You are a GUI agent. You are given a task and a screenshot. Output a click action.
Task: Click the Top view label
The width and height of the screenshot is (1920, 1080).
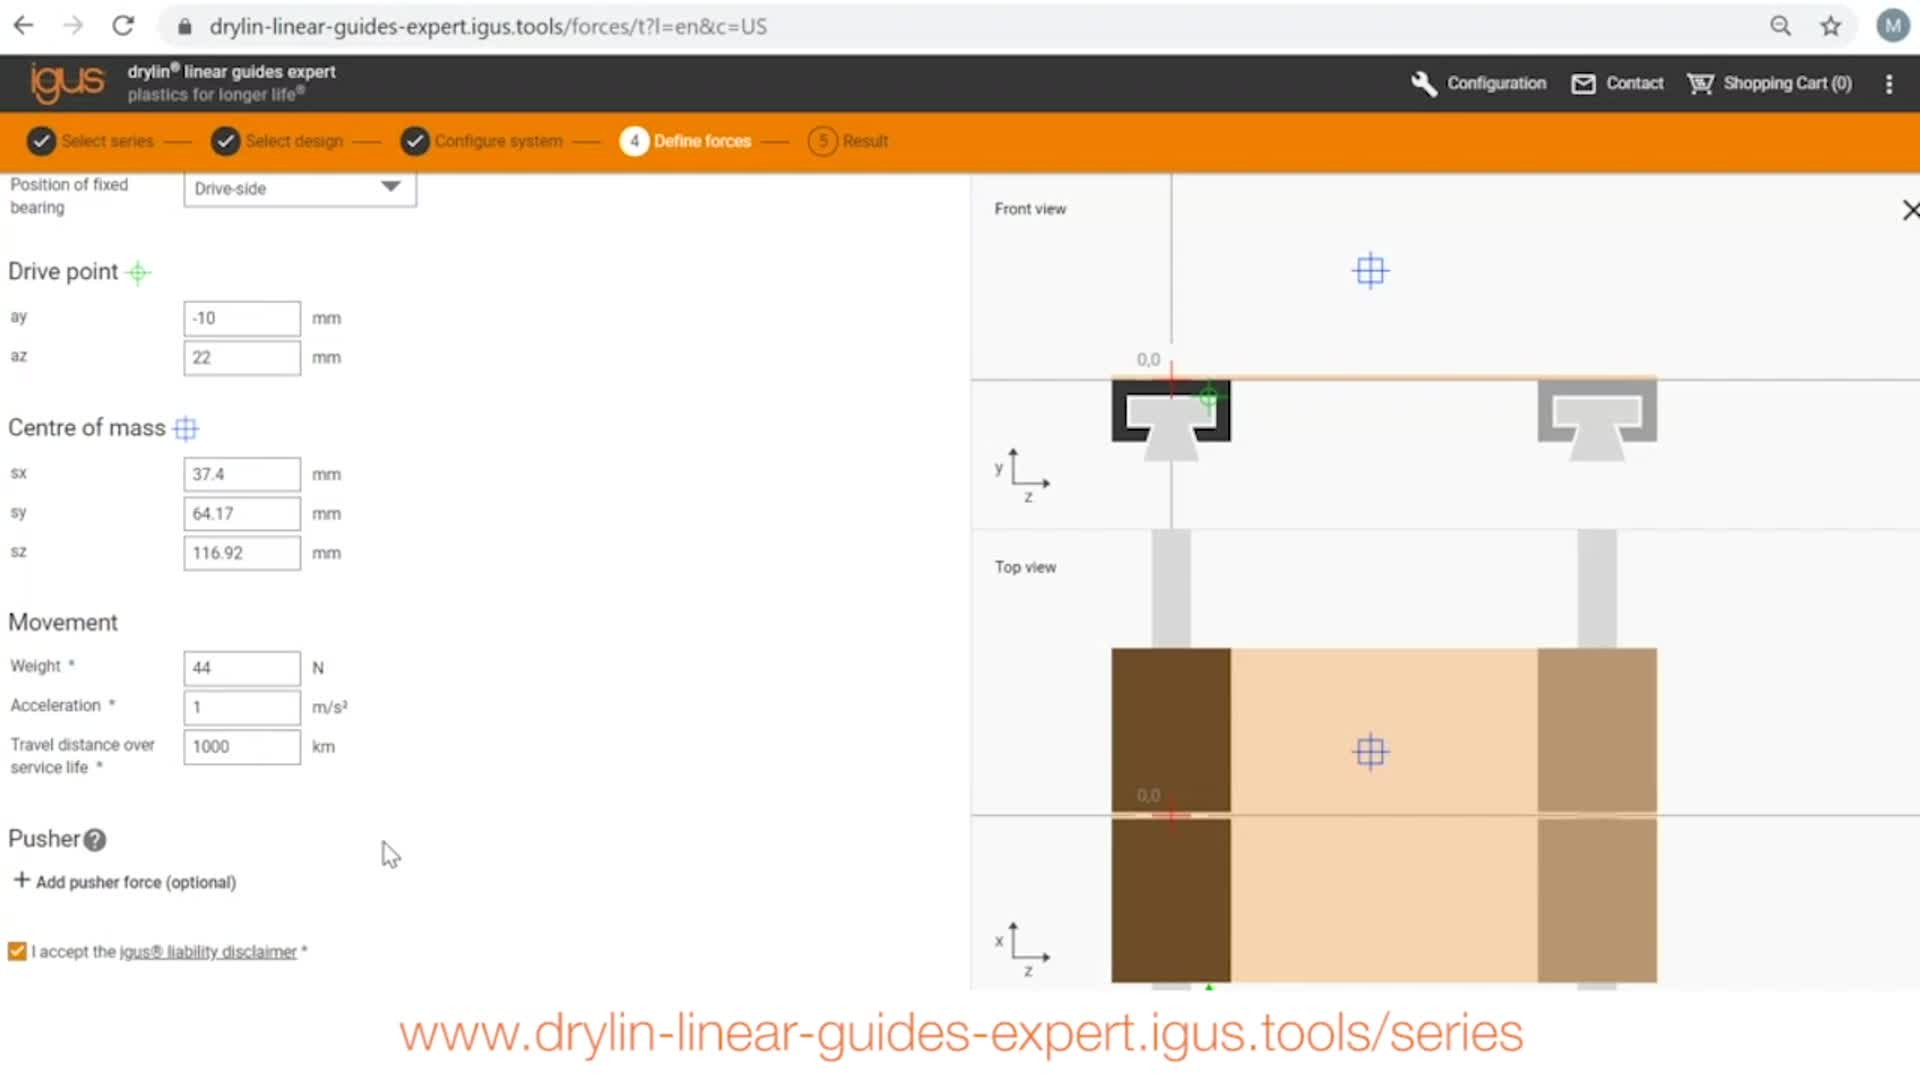point(1025,567)
